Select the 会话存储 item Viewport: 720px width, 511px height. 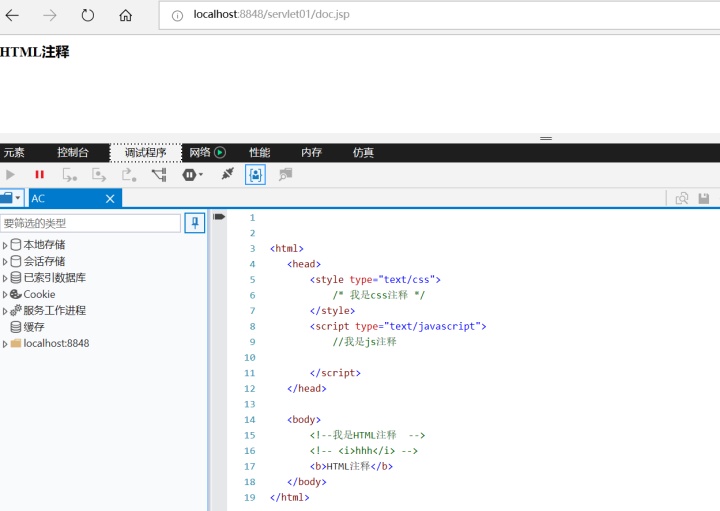[44, 261]
